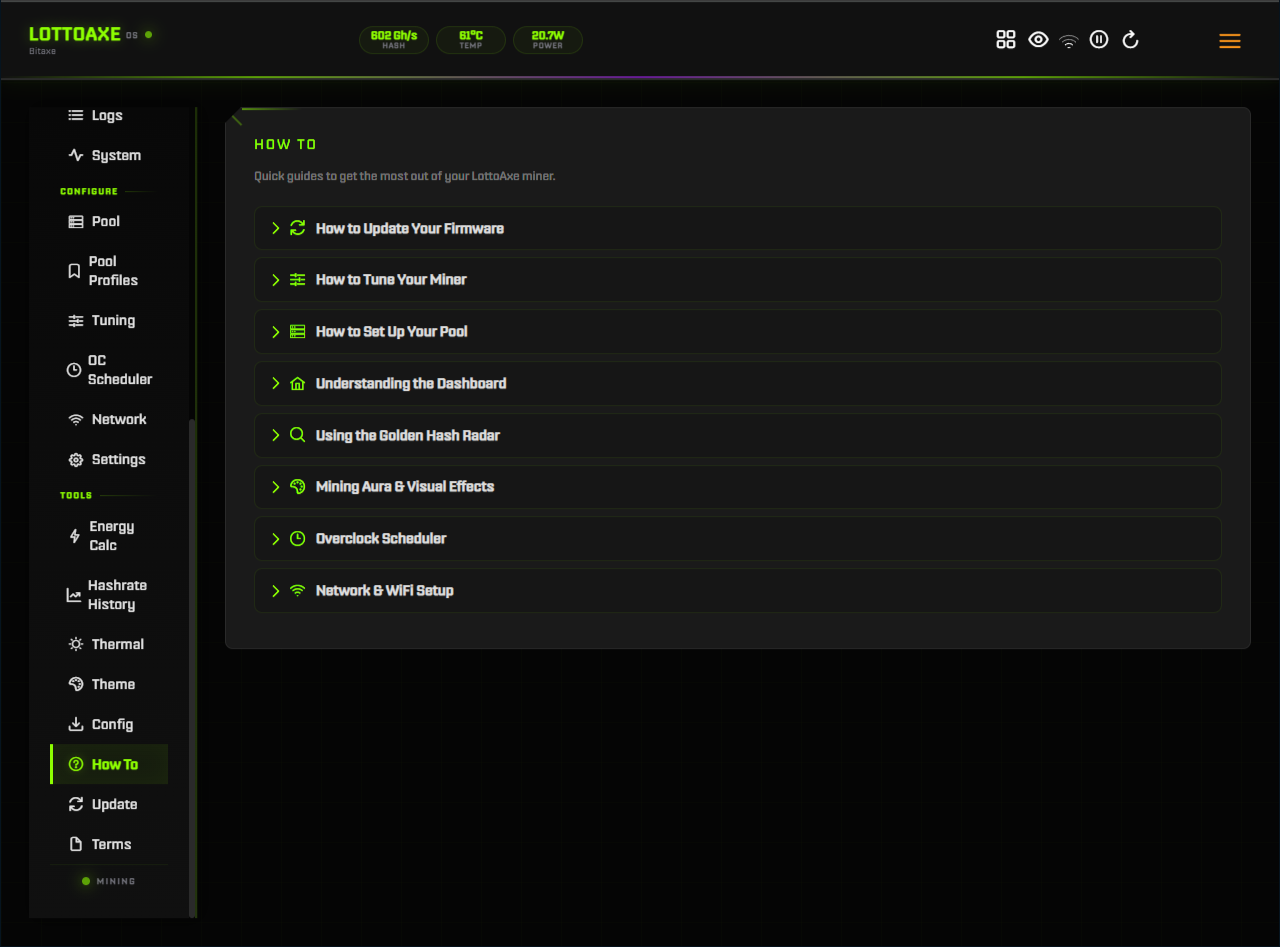
Task: Pause mining with the pause icon
Action: coord(1099,40)
